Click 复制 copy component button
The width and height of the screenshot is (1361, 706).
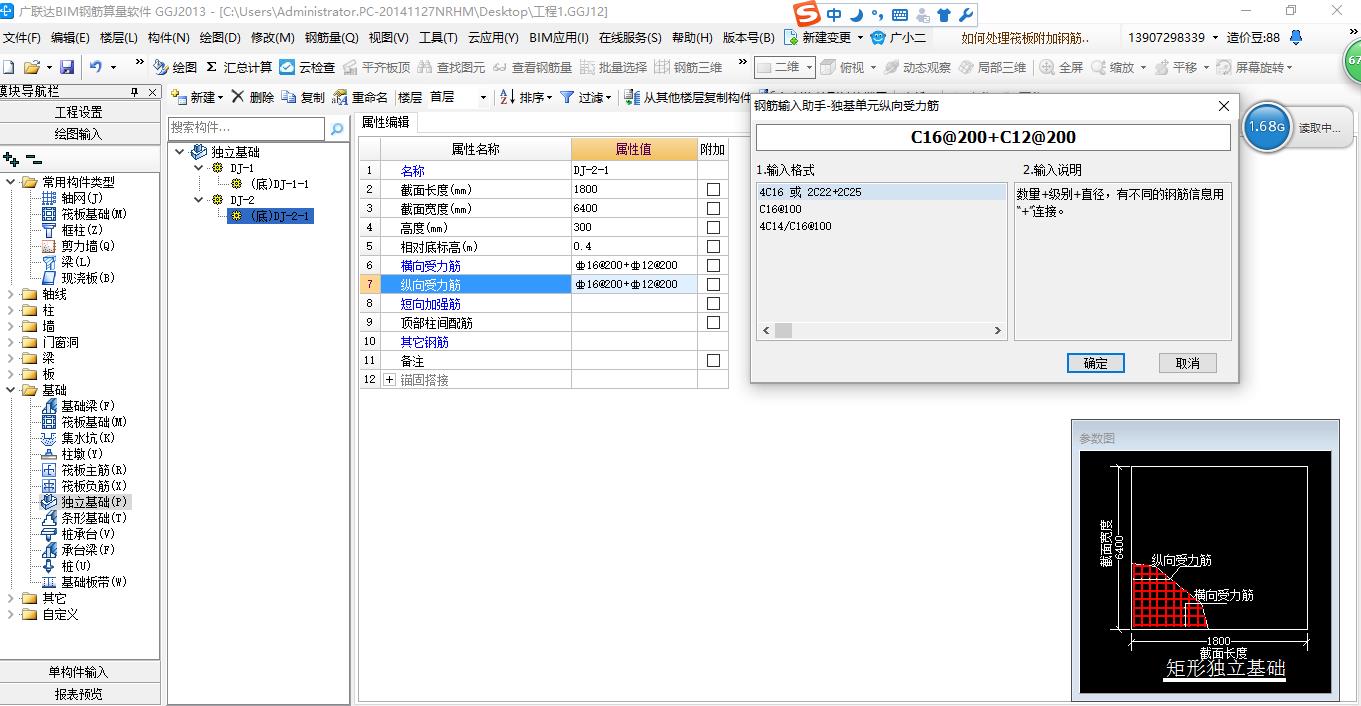(304, 97)
